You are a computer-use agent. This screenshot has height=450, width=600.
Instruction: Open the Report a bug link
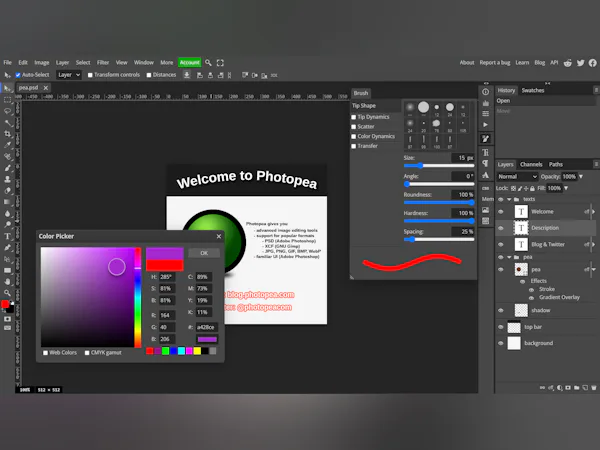pos(495,63)
